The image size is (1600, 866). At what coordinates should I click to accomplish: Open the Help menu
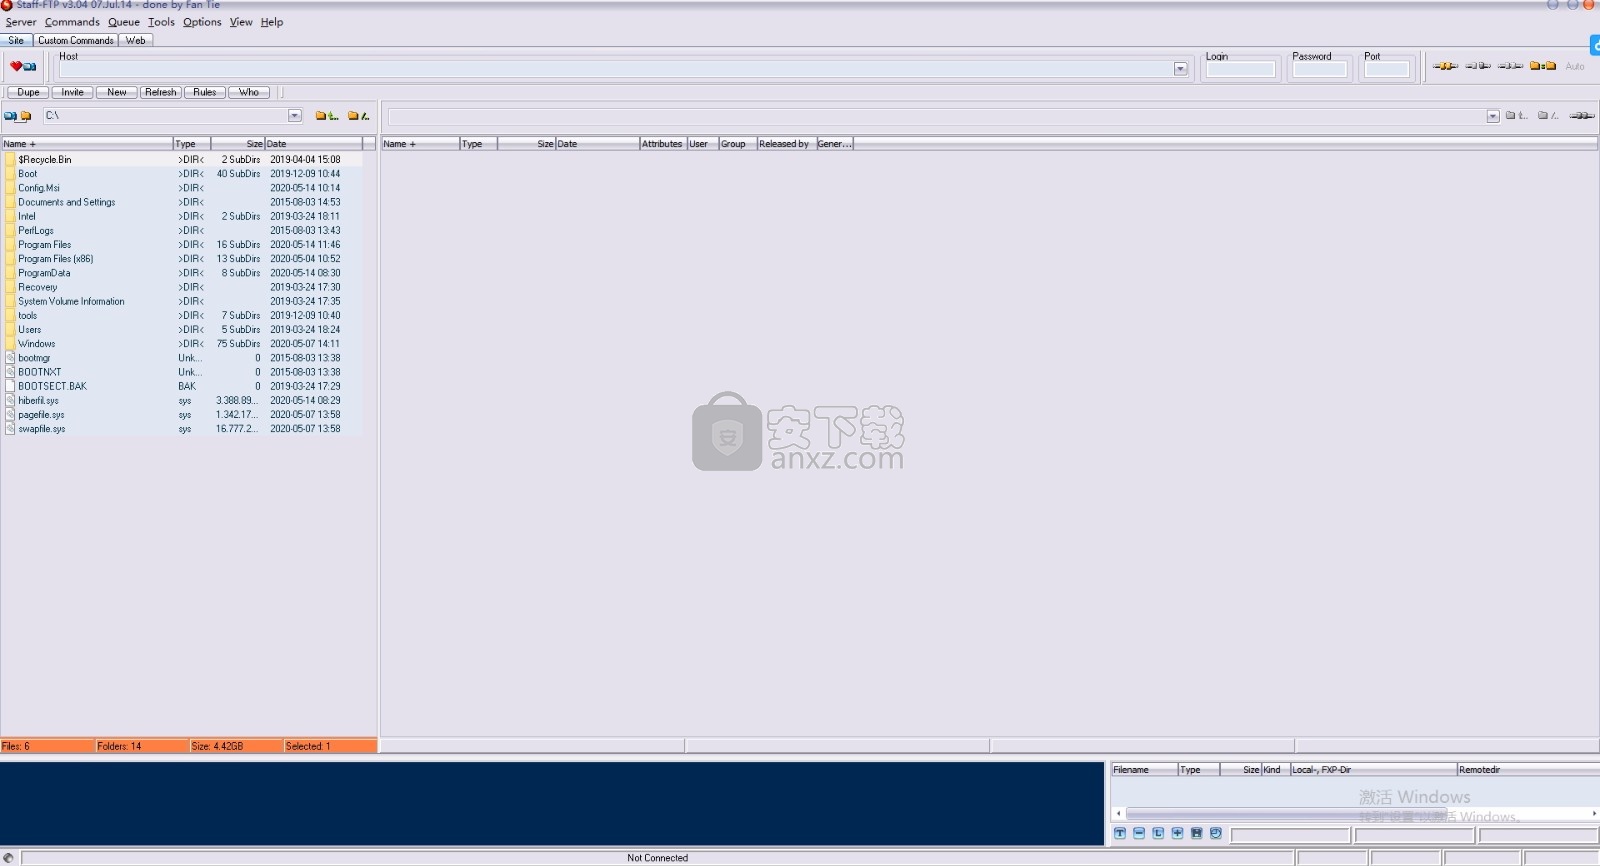[x=272, y=22]
